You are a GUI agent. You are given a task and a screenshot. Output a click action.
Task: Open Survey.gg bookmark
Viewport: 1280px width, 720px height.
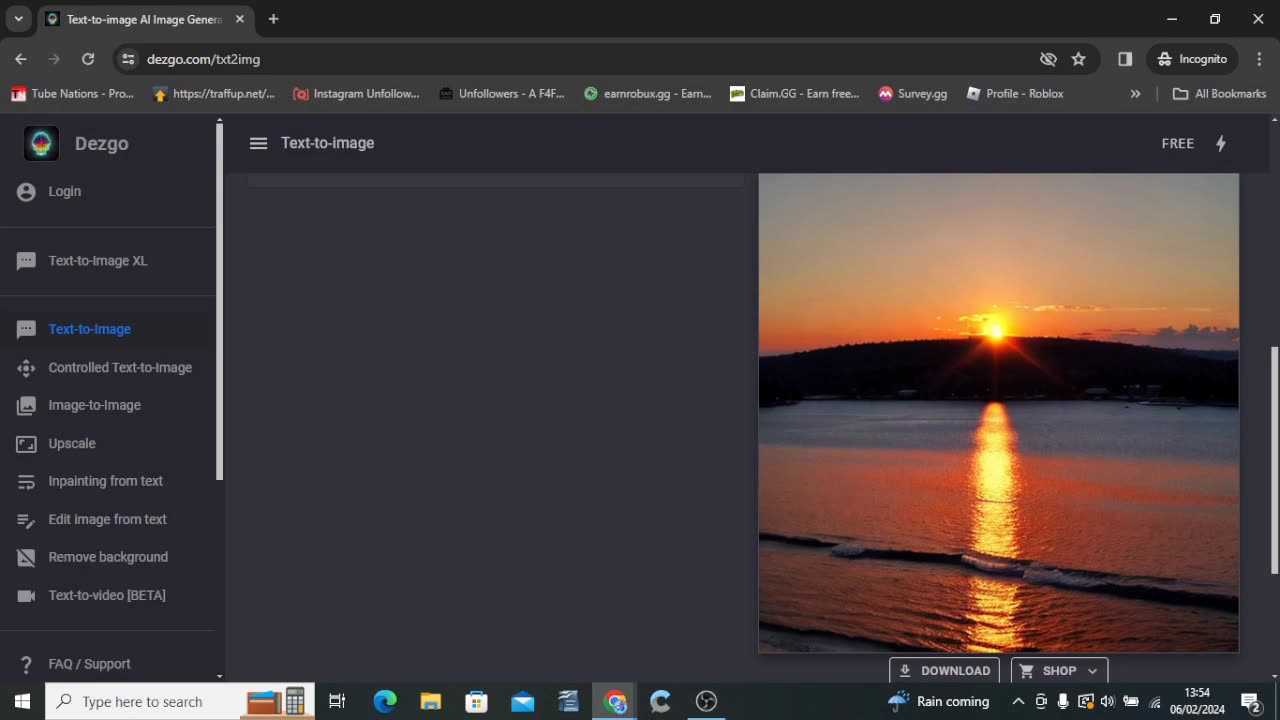click(x=912, y=94)
